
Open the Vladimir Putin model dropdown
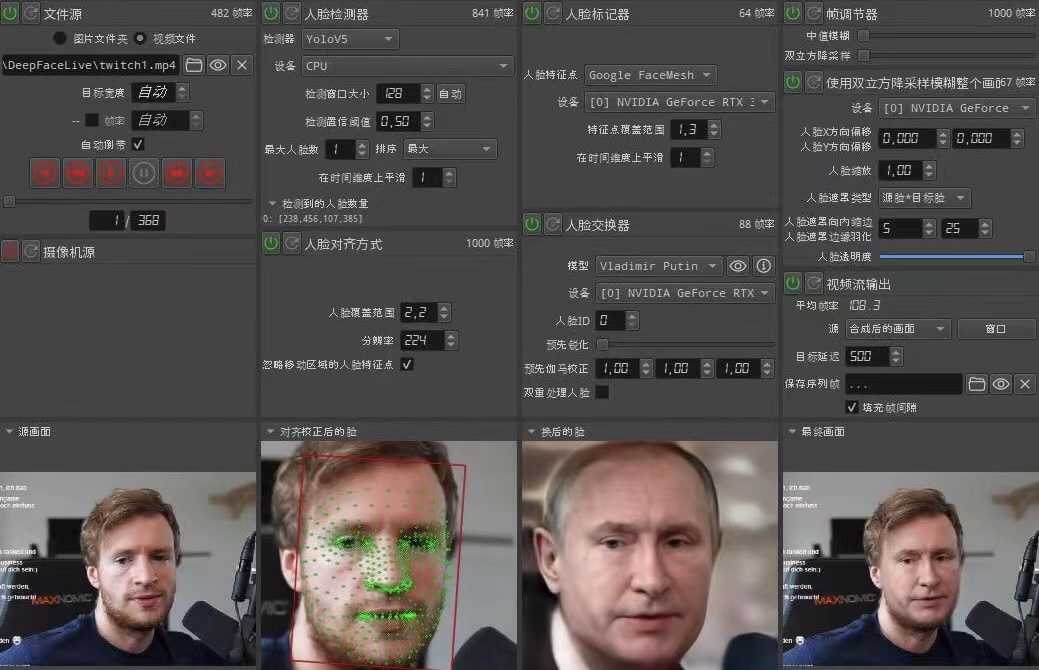tap(658, 266)
